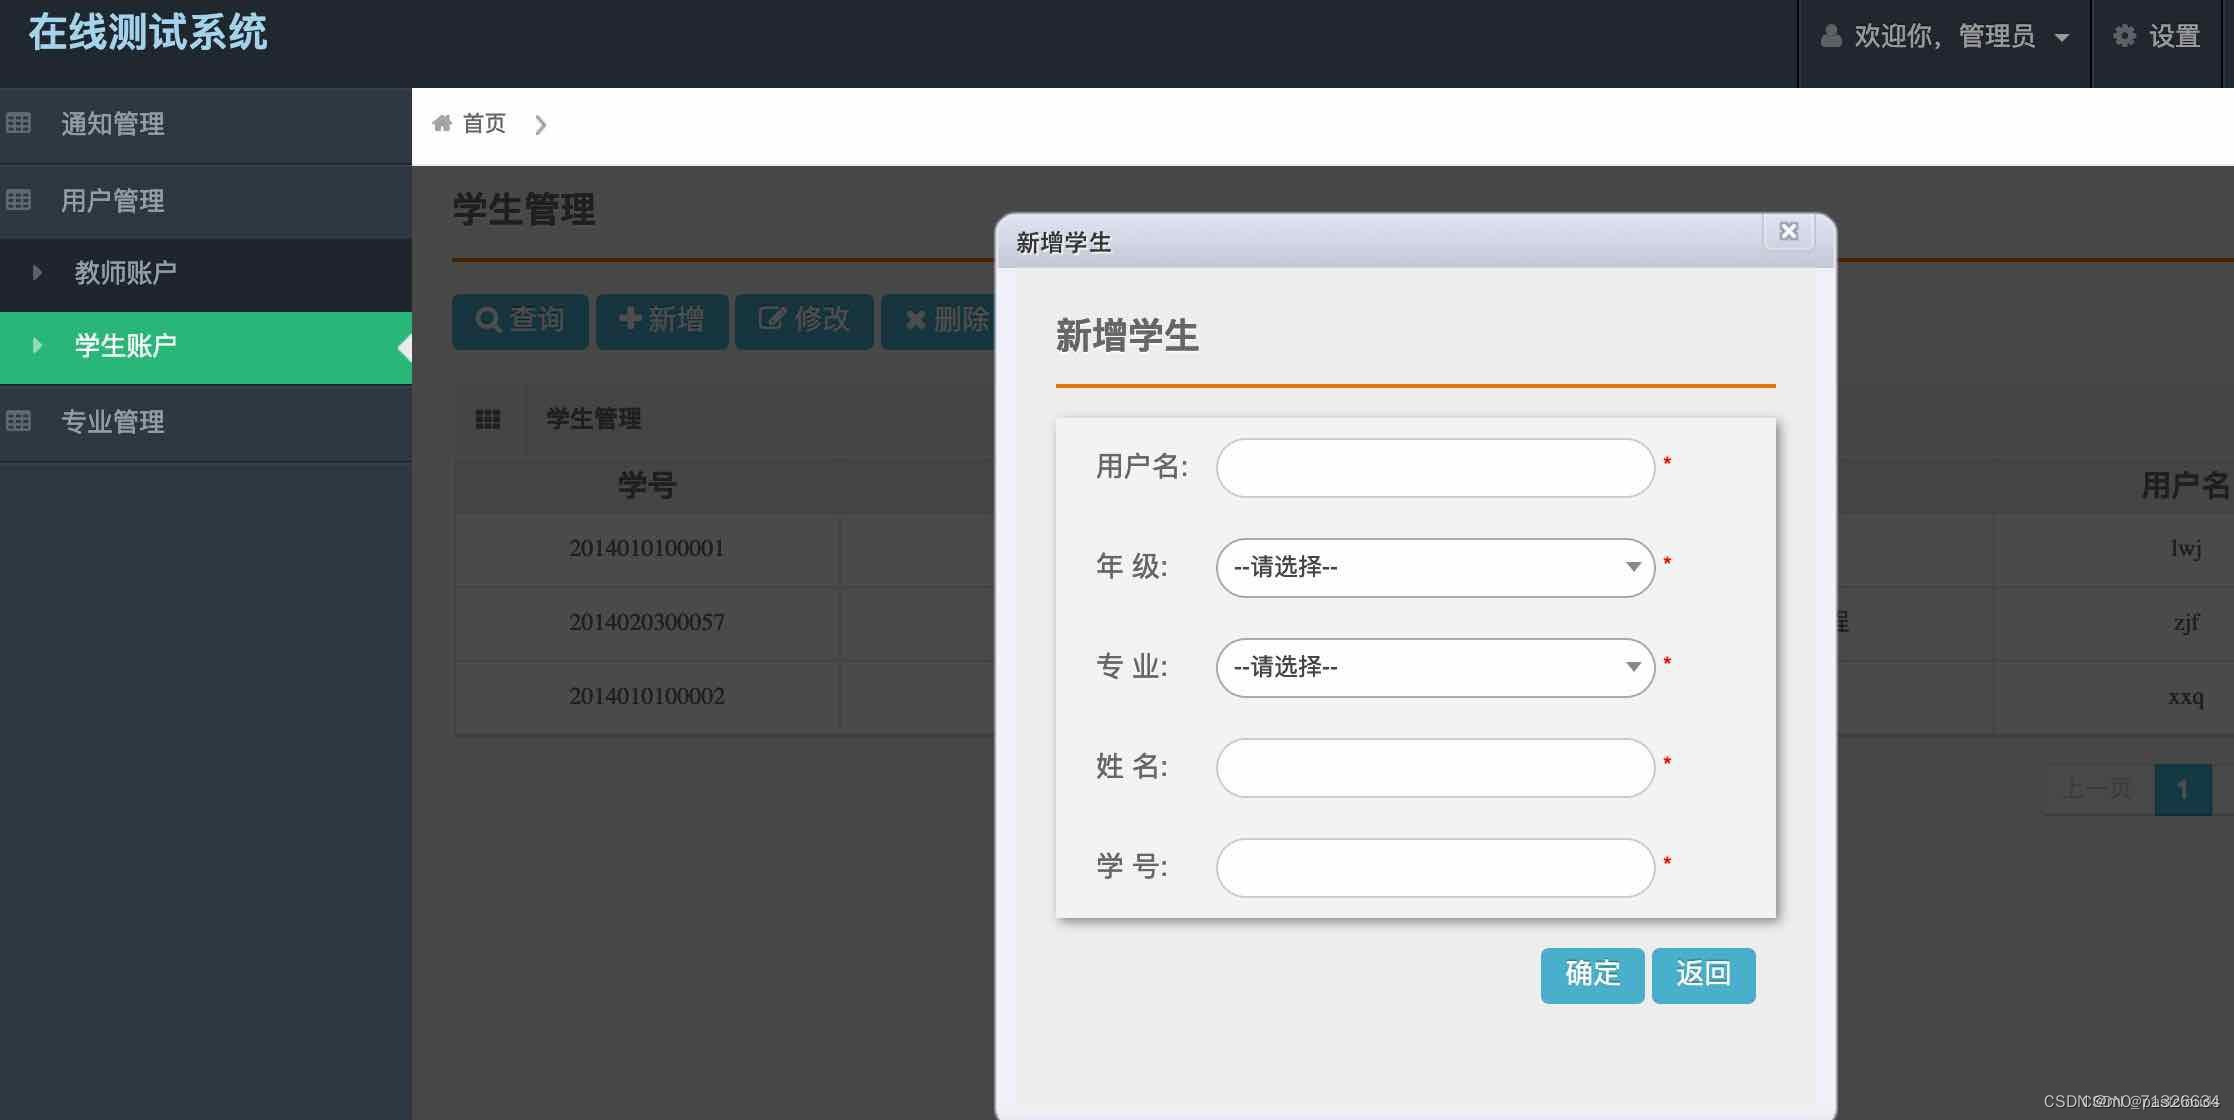2236x1120 pixels.
Task: Open the 欢迎你,管理员 user menu caret
Action: [x=2061, y=38]
